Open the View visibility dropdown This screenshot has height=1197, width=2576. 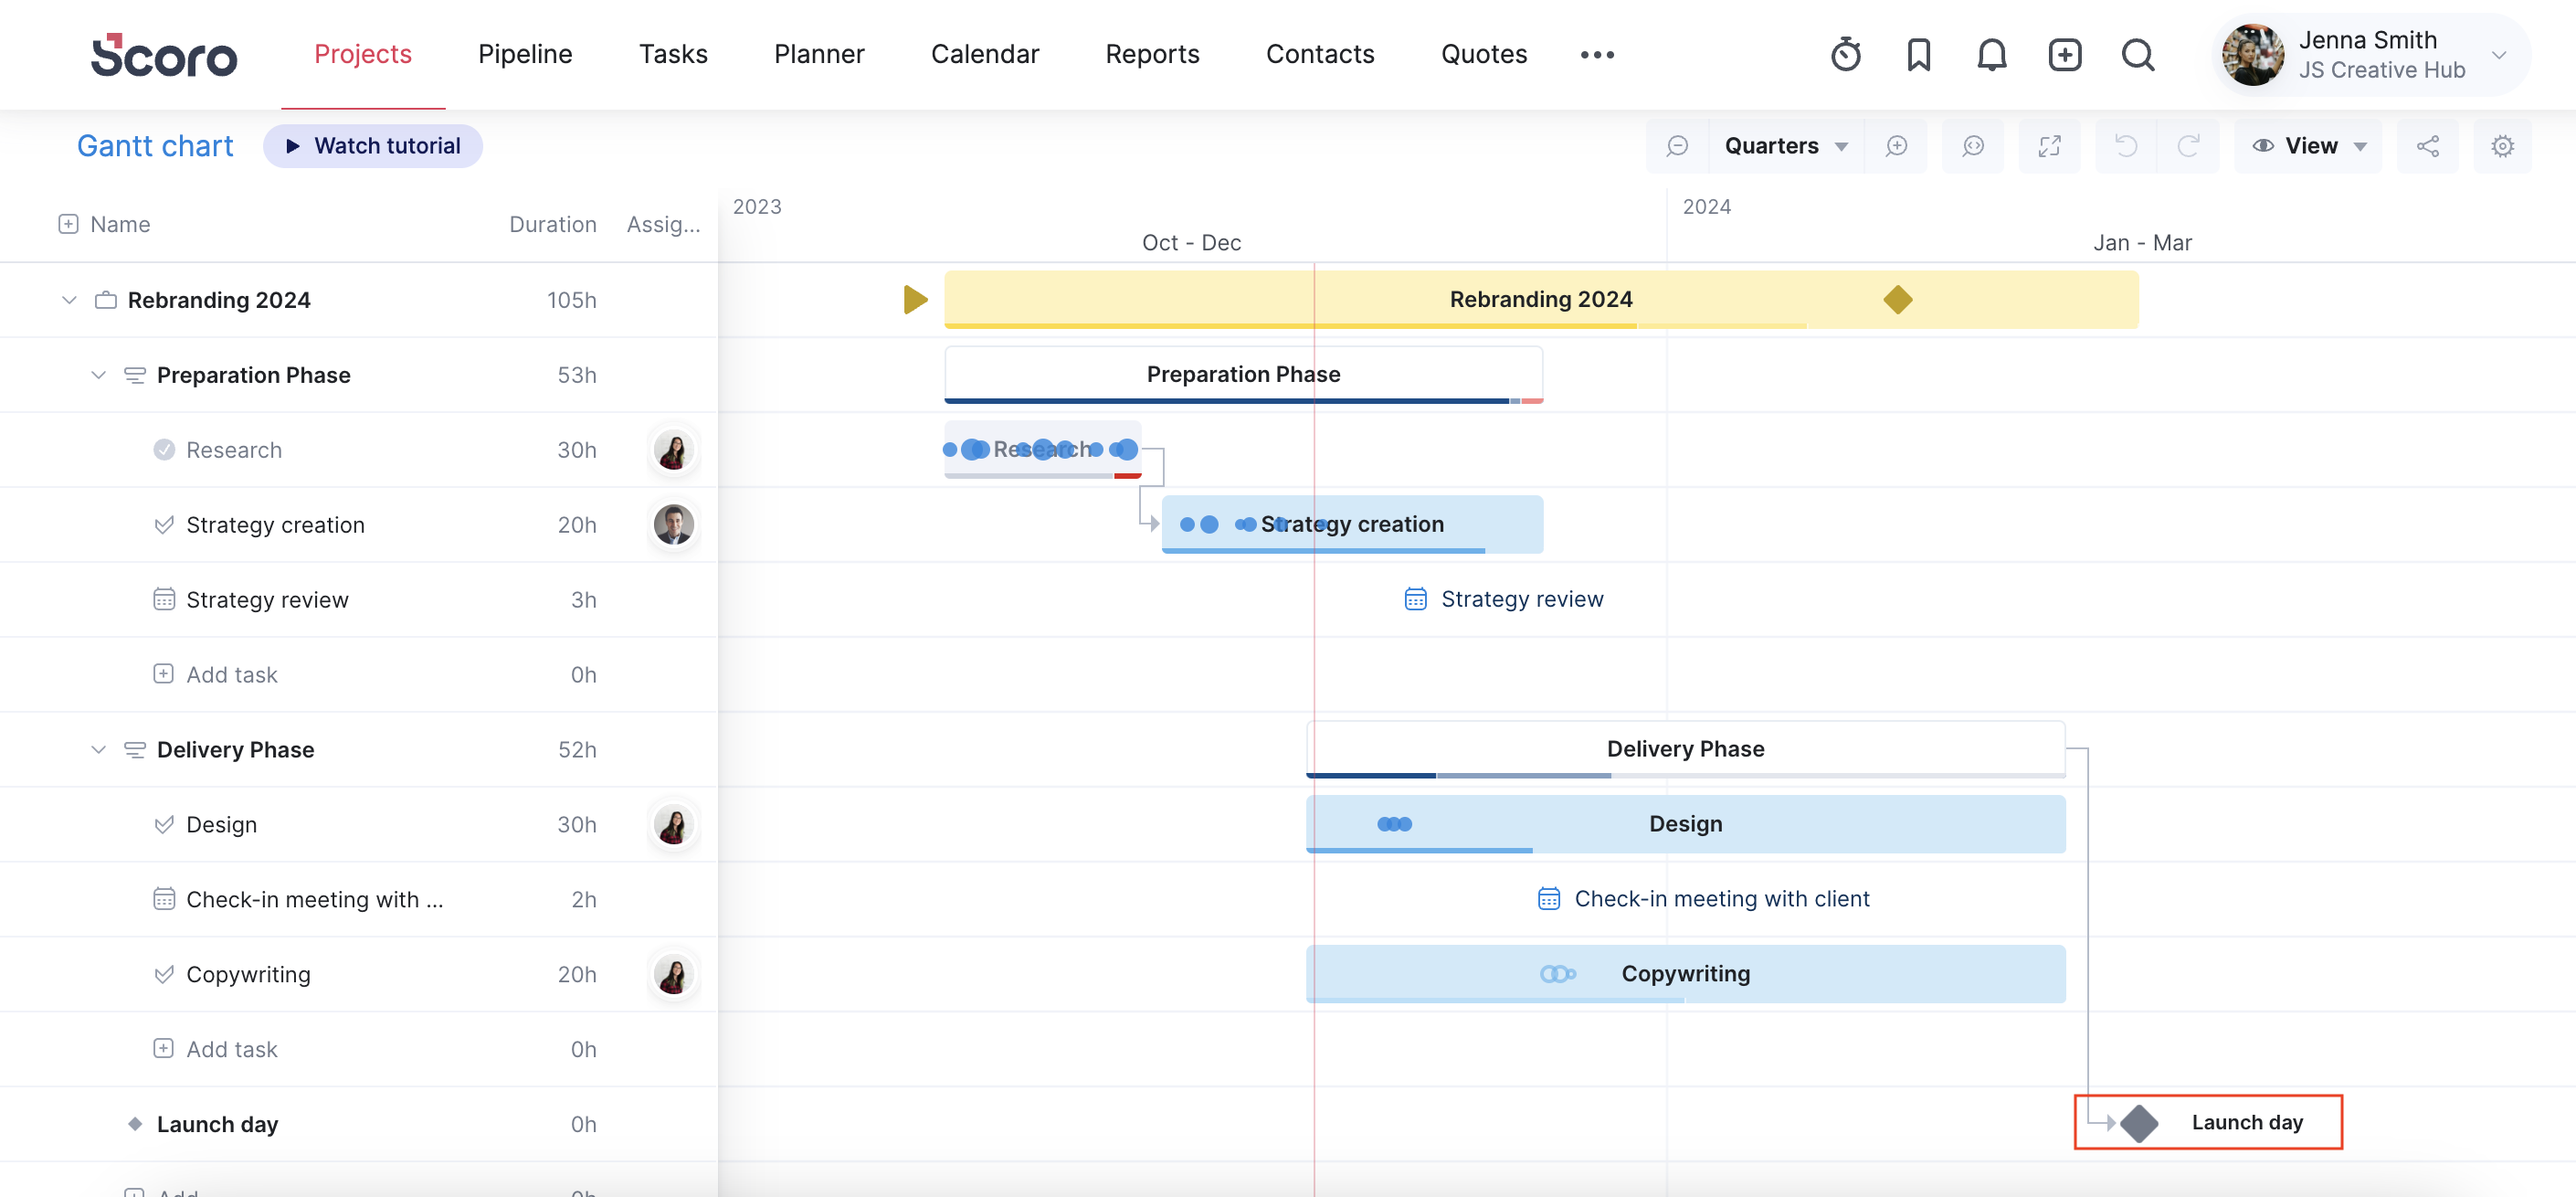coord(2309,146)
